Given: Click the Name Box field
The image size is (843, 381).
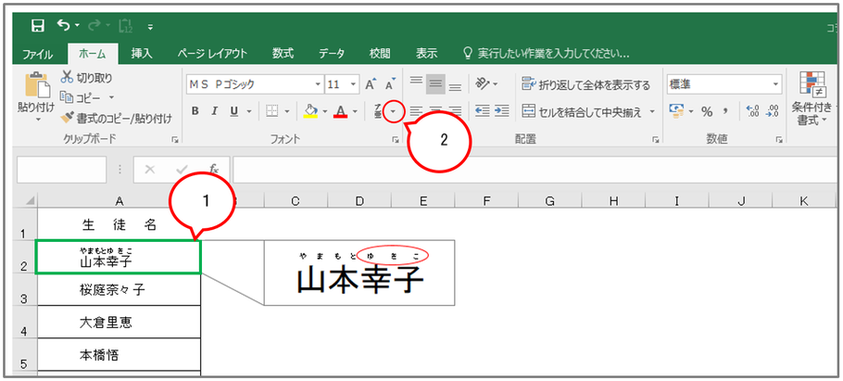Looking at the screenshot, I should click(62, 170).
